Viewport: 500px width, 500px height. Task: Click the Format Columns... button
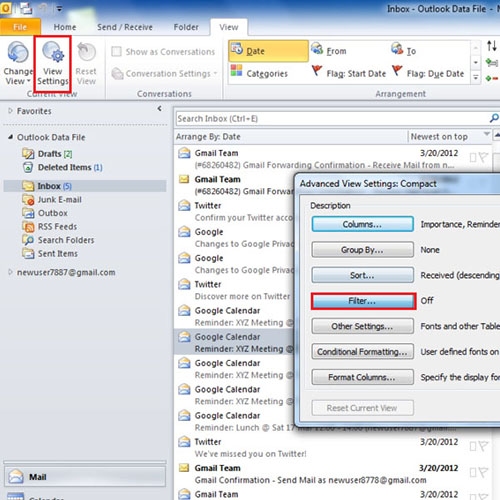click(363, 377)
